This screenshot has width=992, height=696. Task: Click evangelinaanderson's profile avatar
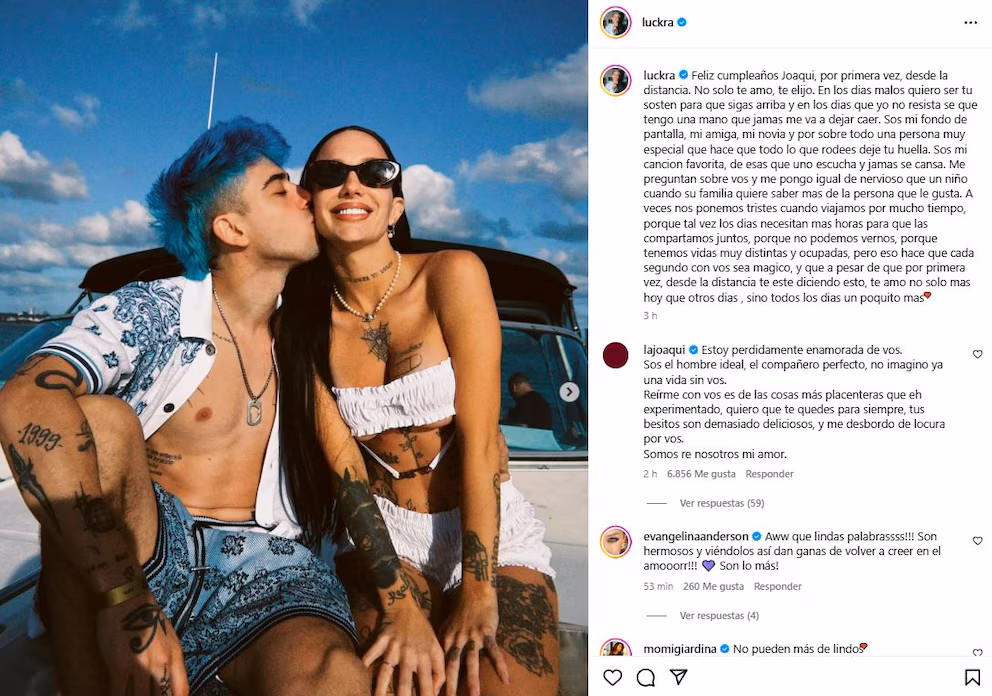616,542
